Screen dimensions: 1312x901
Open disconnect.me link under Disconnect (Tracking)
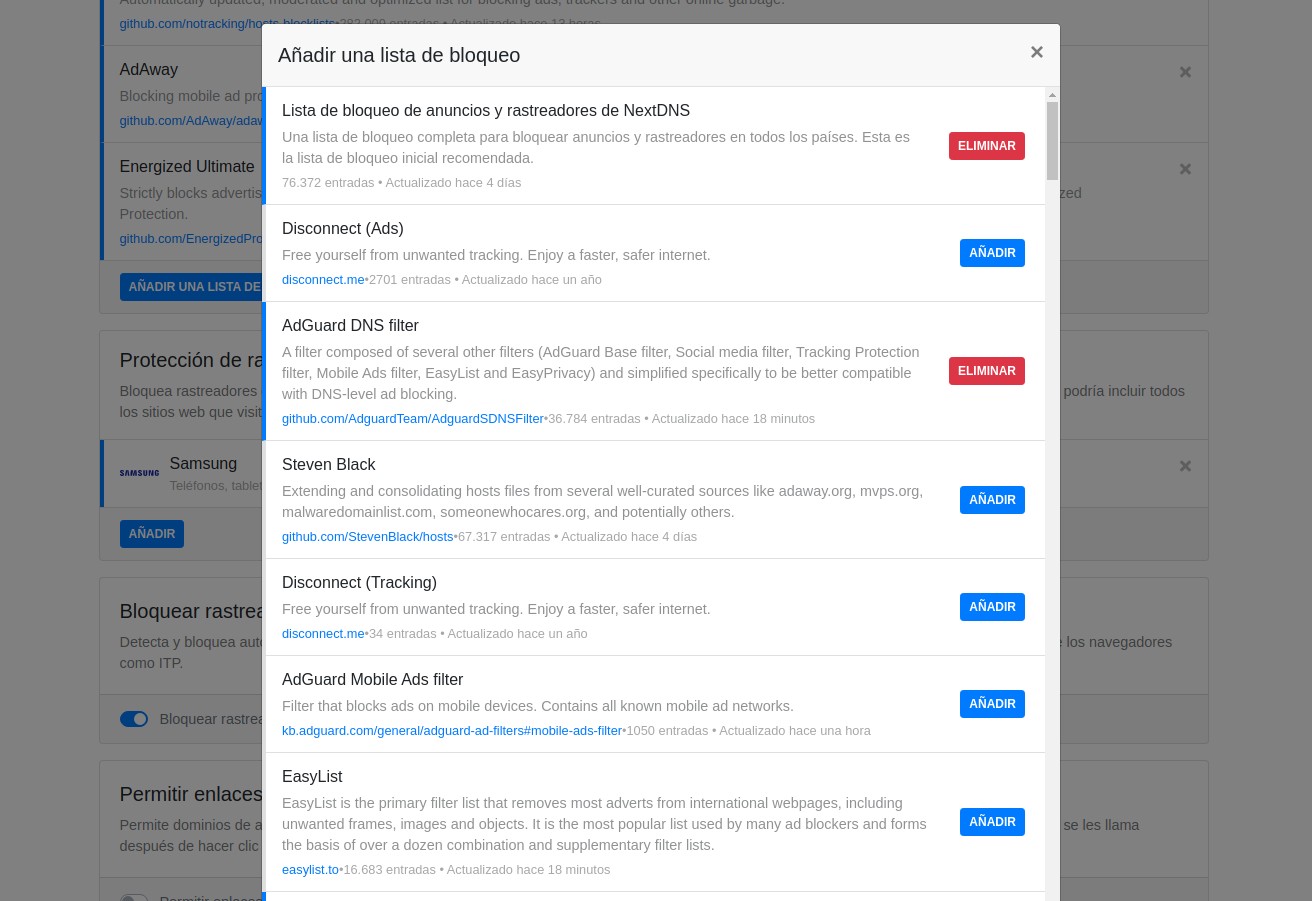coord(323,634)
